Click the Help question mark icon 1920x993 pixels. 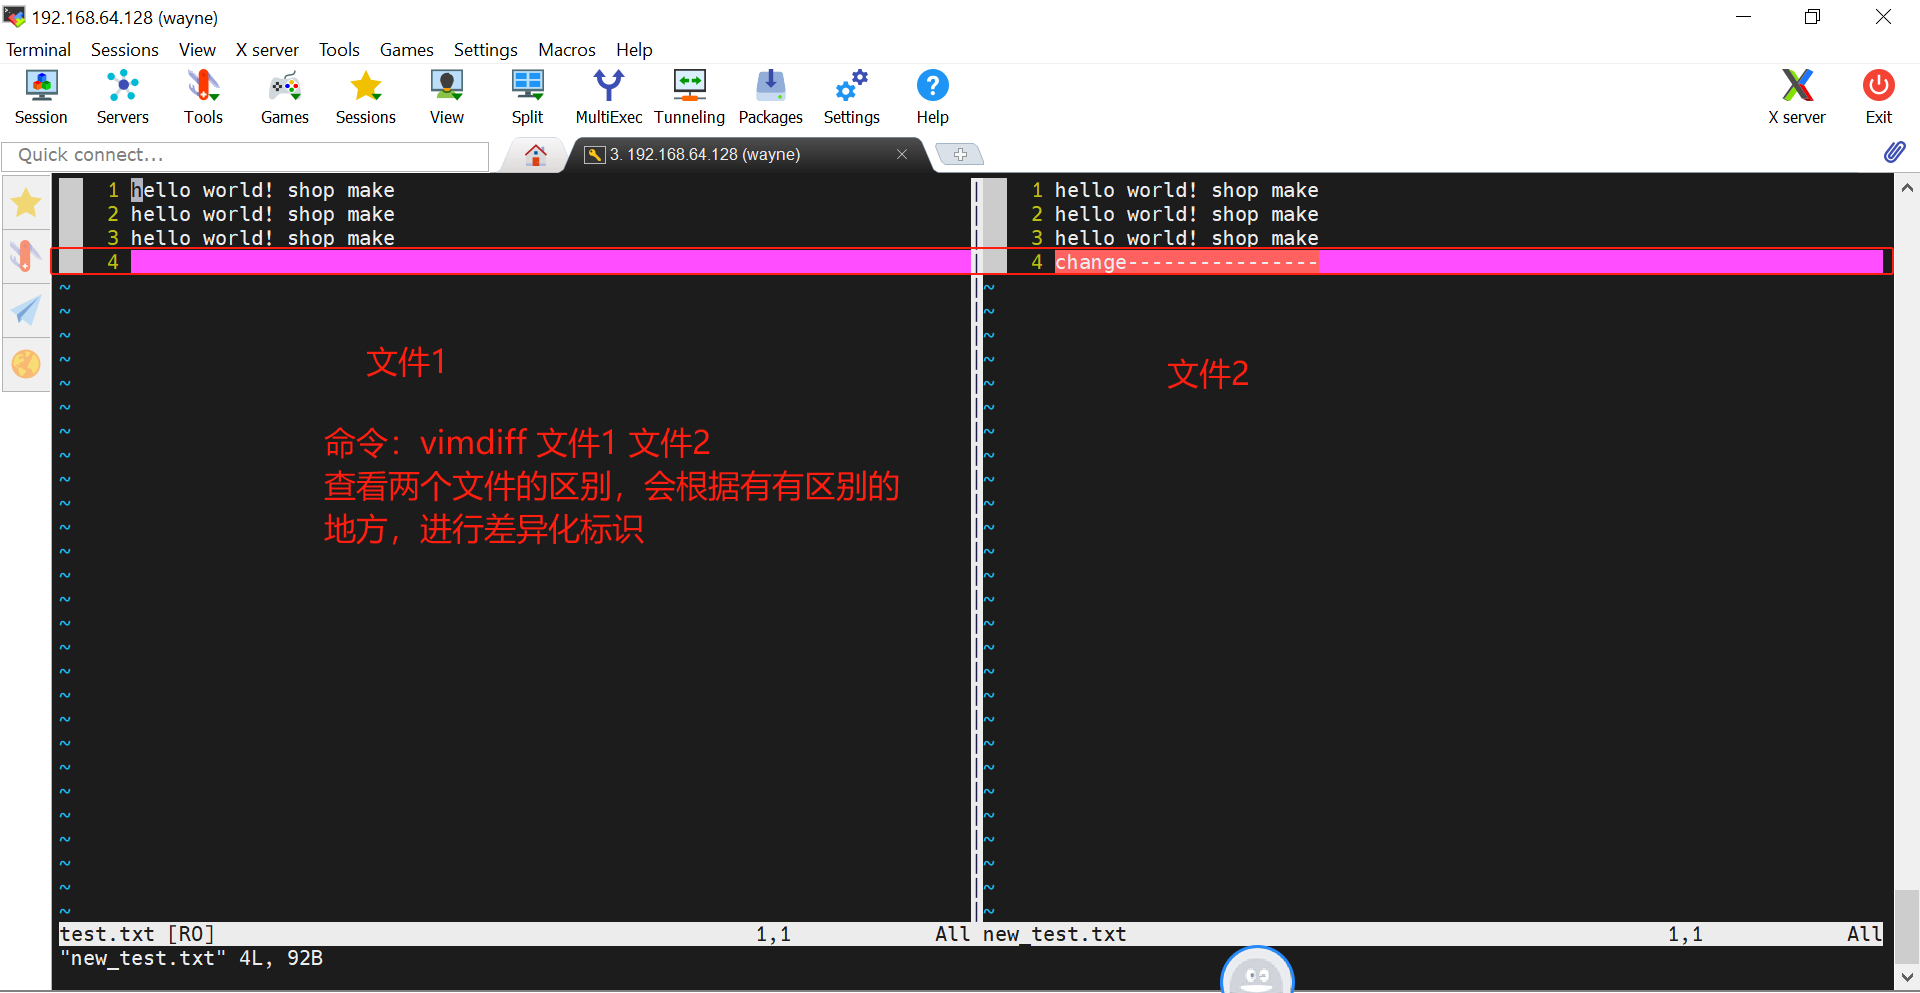pyautogui.click(x=933, y=97)
